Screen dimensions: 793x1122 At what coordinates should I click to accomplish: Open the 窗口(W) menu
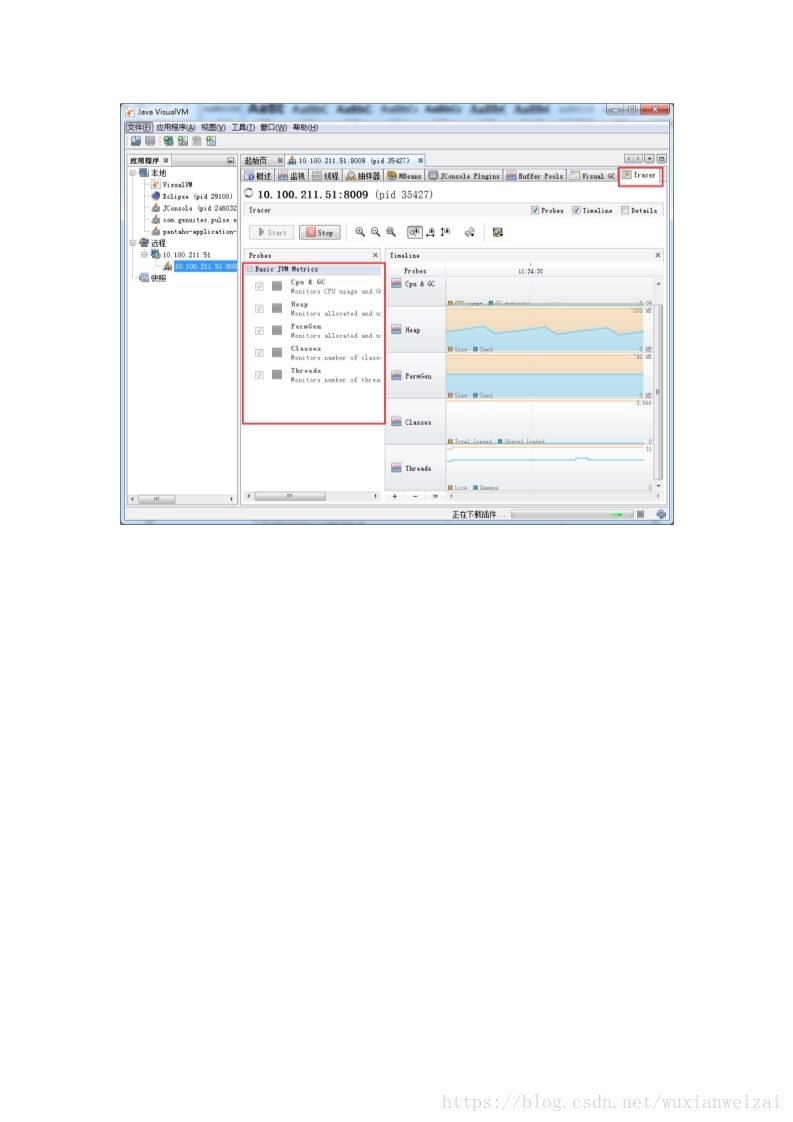click(273, 127)
